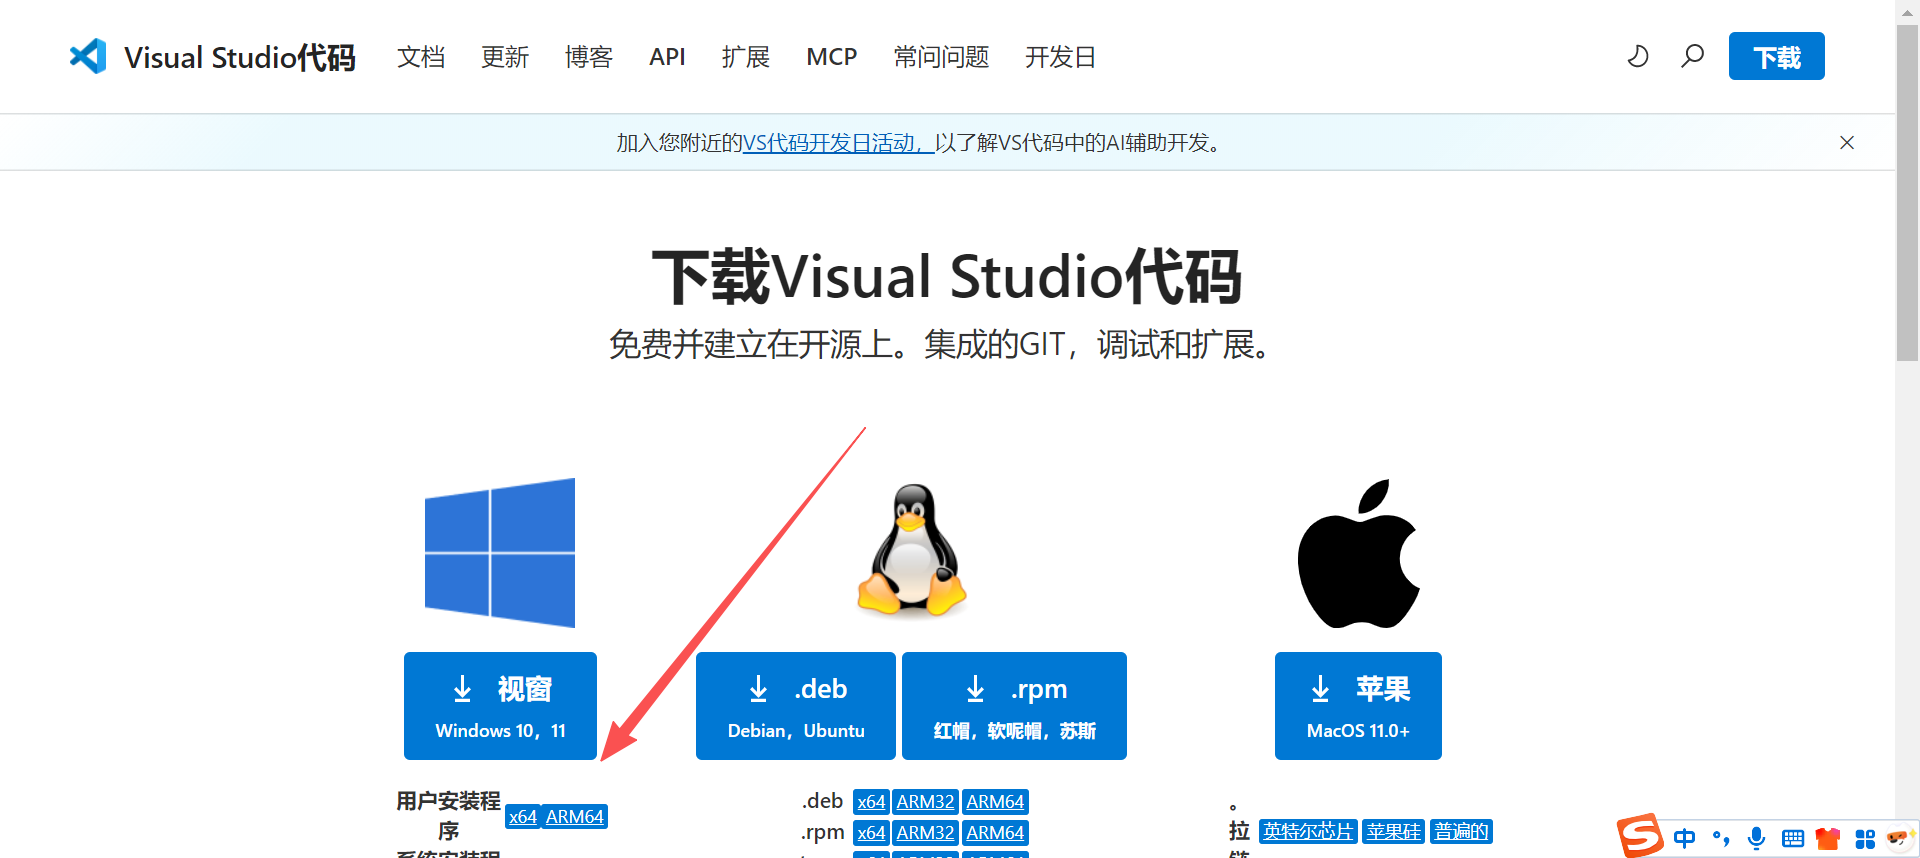Open the 扩展 menu item

(x=746, y=57)
